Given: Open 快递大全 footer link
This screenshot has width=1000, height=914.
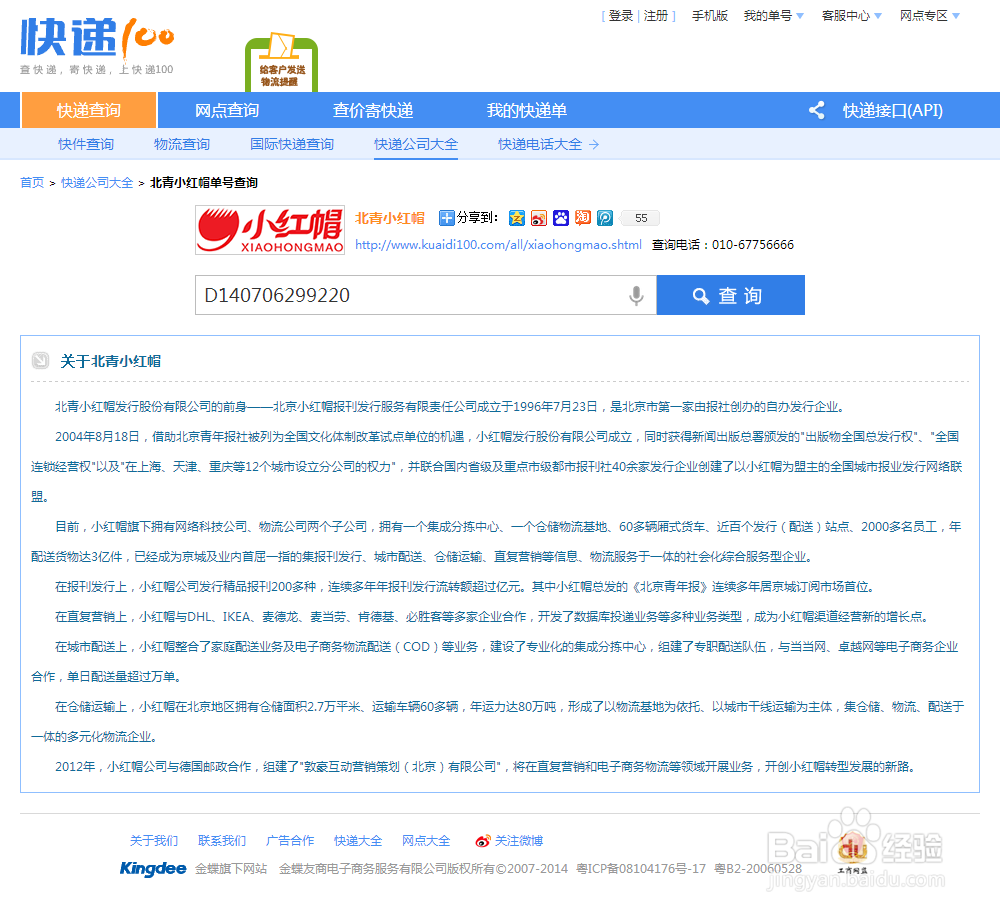Looking at the screenshot, I should [x=358, y=841].
